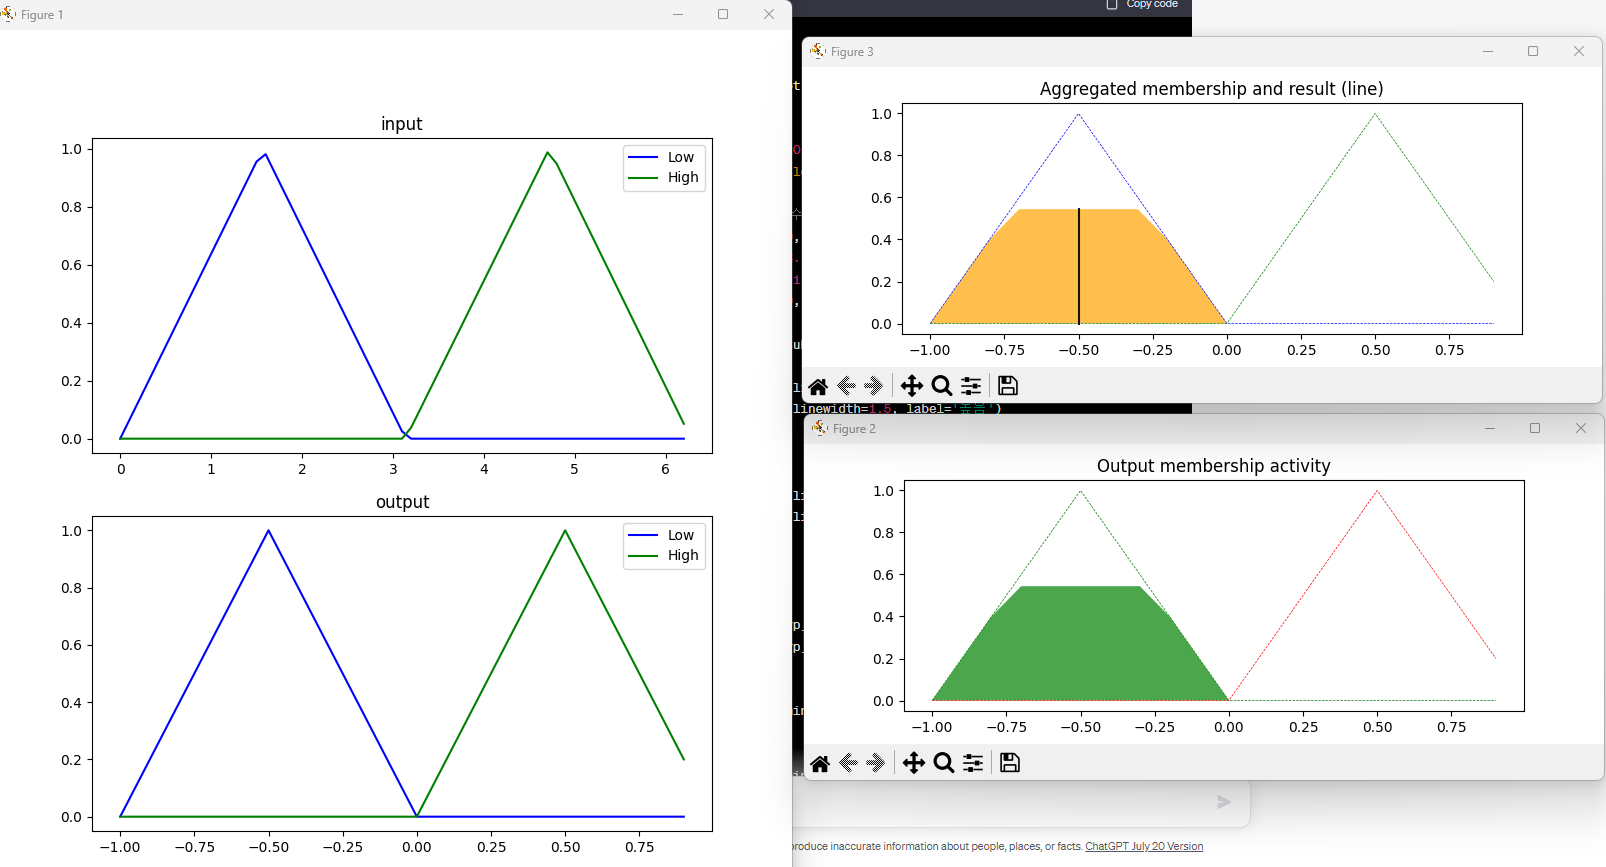Select Pan tool in Figure 2 toolbar
The width and height of the screenshot is (1606, 867).
[x=913, y=763]
